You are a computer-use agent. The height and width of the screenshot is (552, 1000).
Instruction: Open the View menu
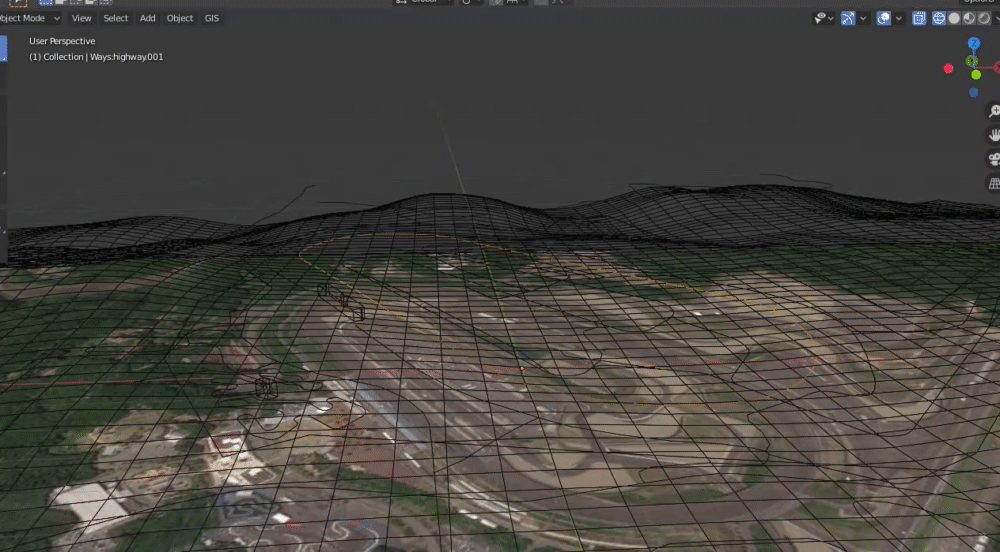coord(81,18)
